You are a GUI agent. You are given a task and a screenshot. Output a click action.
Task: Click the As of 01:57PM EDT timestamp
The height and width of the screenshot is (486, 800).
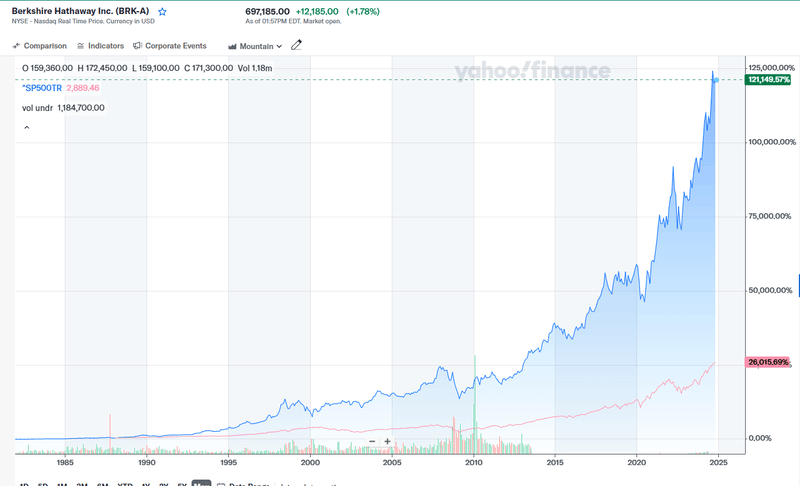293,21
